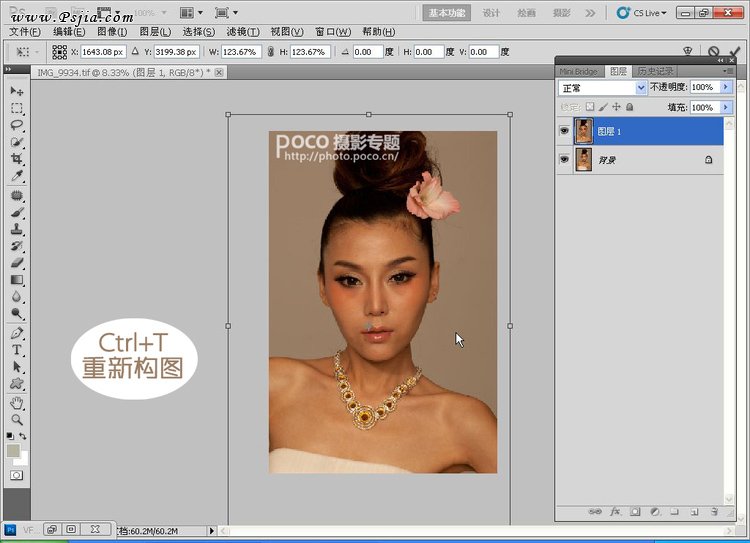Screen dimensions: 750x543
Task: Activate the Hand tool
Action: pos(17,403)
